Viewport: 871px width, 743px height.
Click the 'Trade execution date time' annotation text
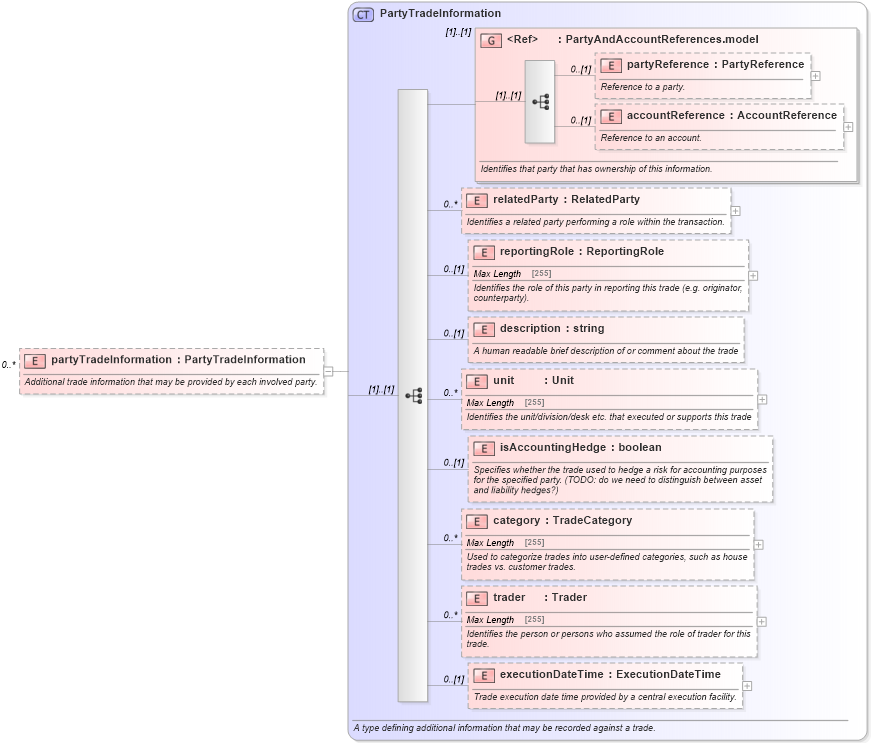(x=605, y=697)
